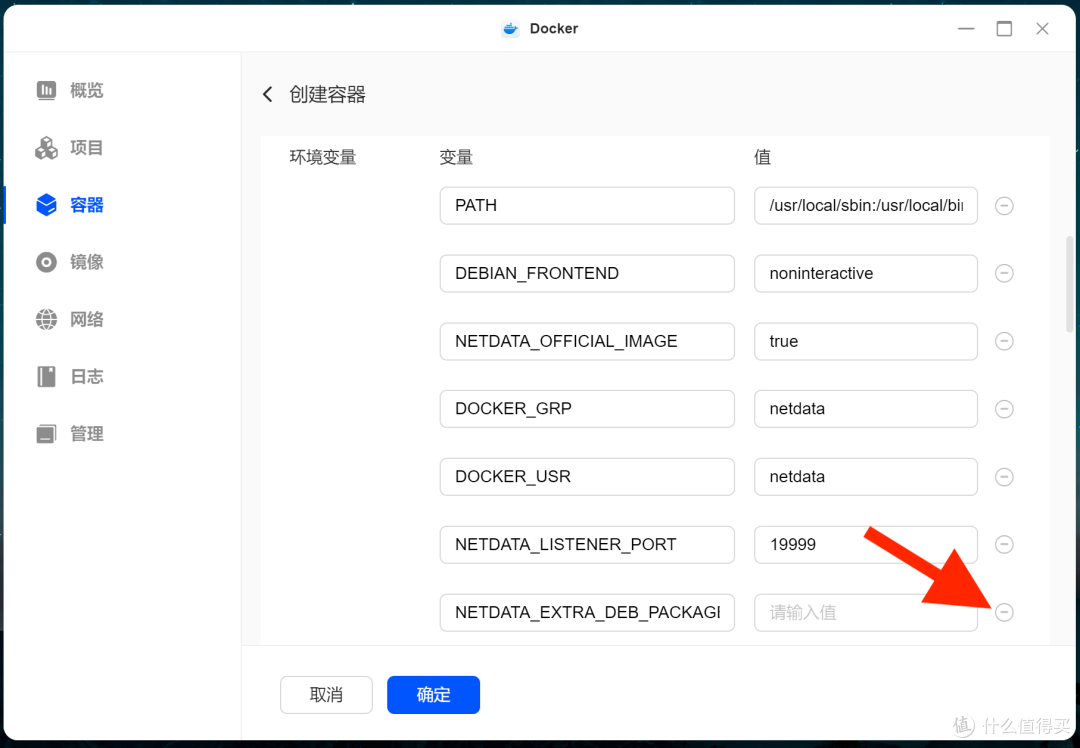Select the 容器 menu item
Viewport: 1080px width, 748px height.
87,205
